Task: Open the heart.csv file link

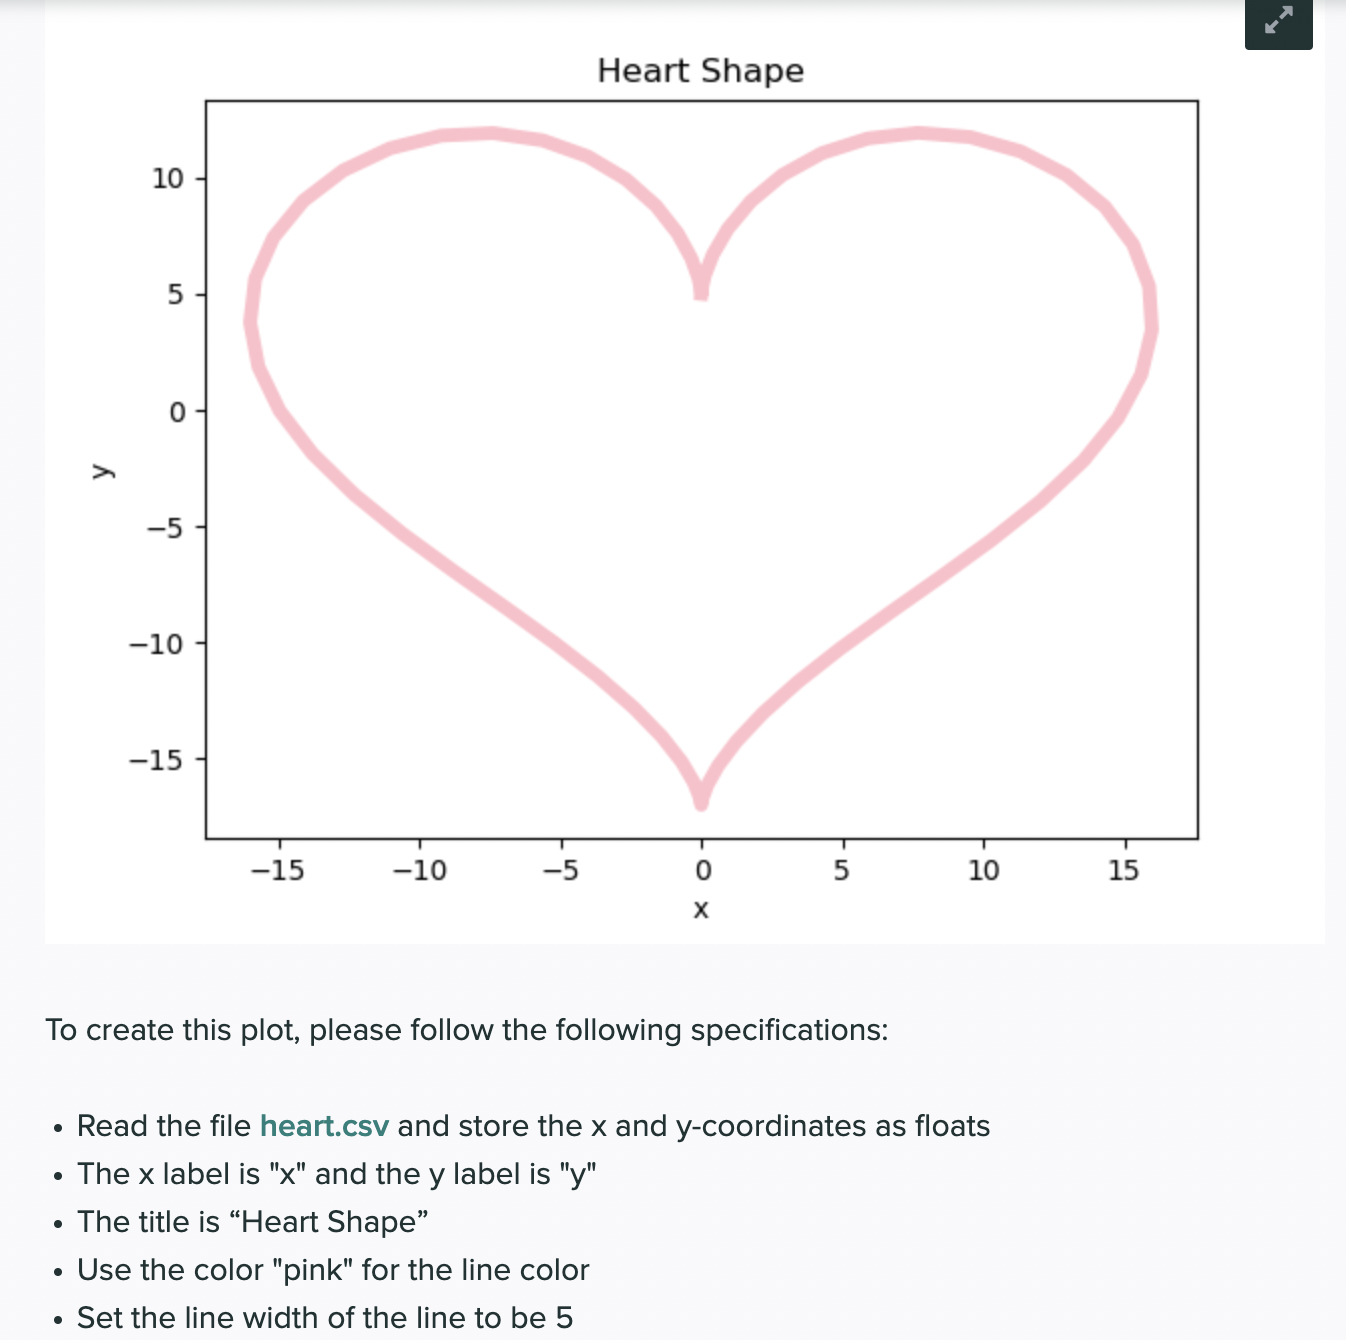Action: (x=324, y=1126)
